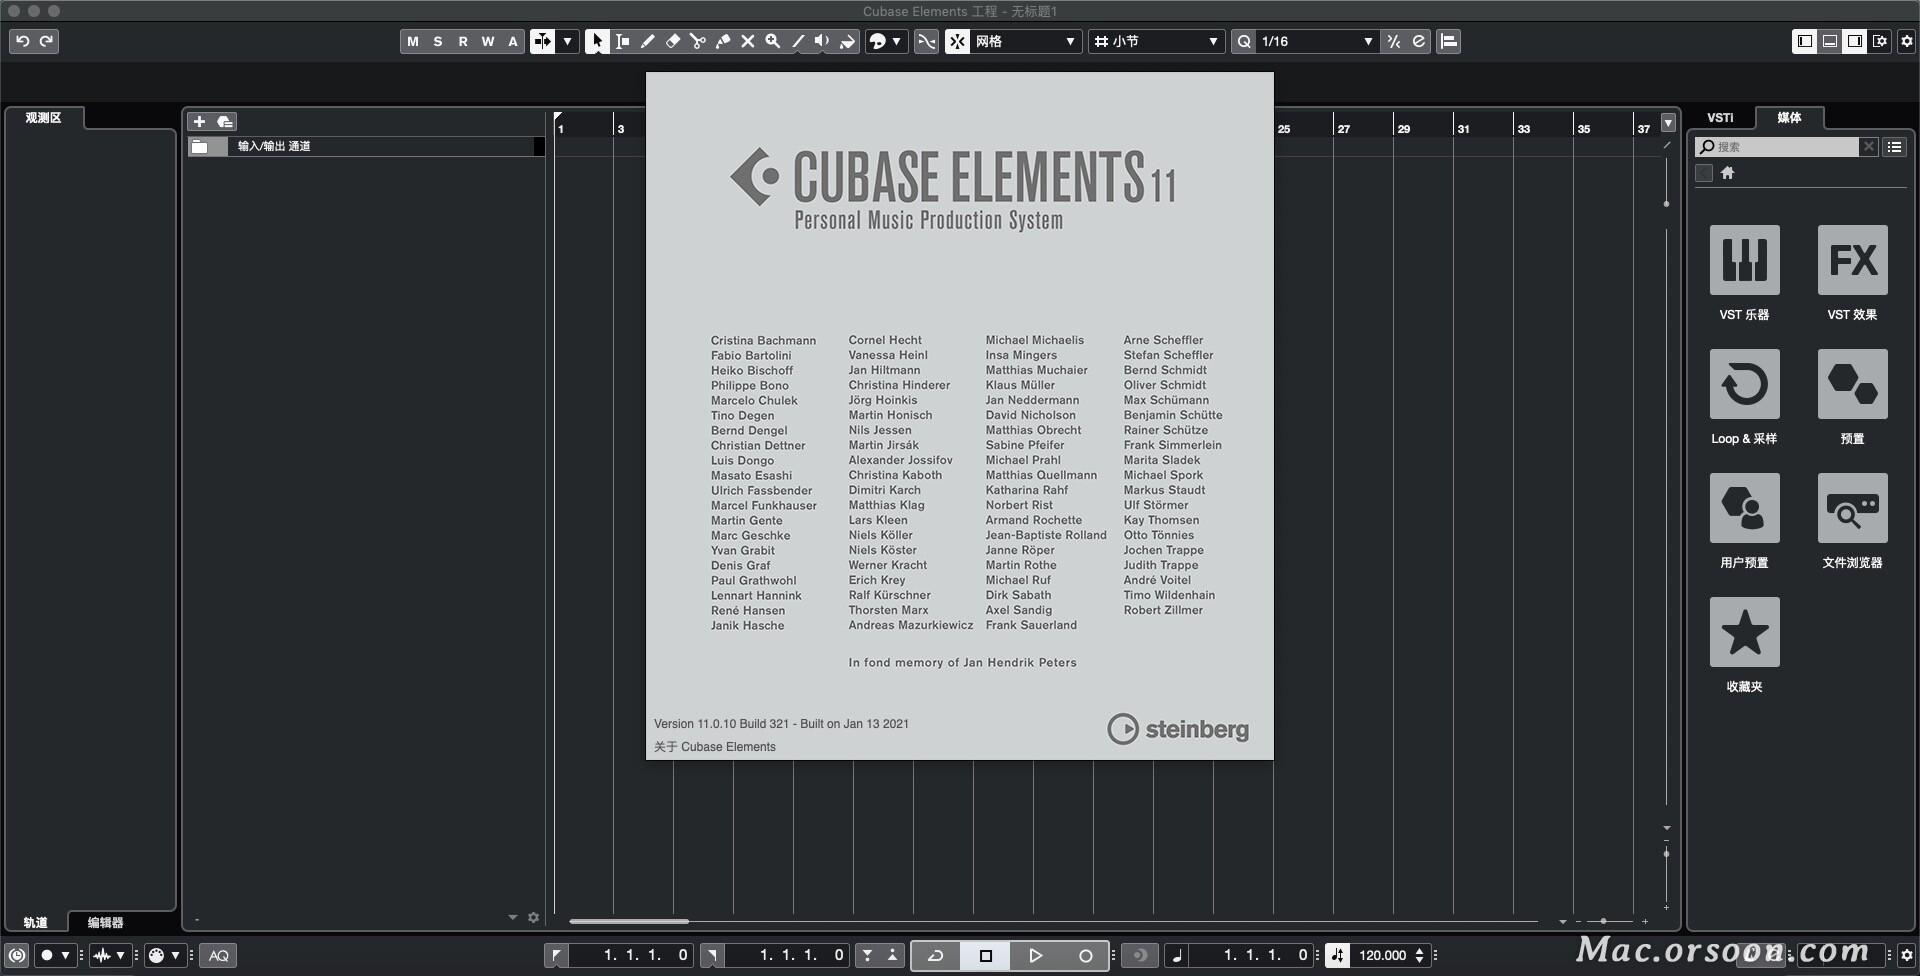Screen dimensions: 1920x976
Task: Open the Loop & 采样 tile
Action: pyautogui.click(x=1744, y=384)
